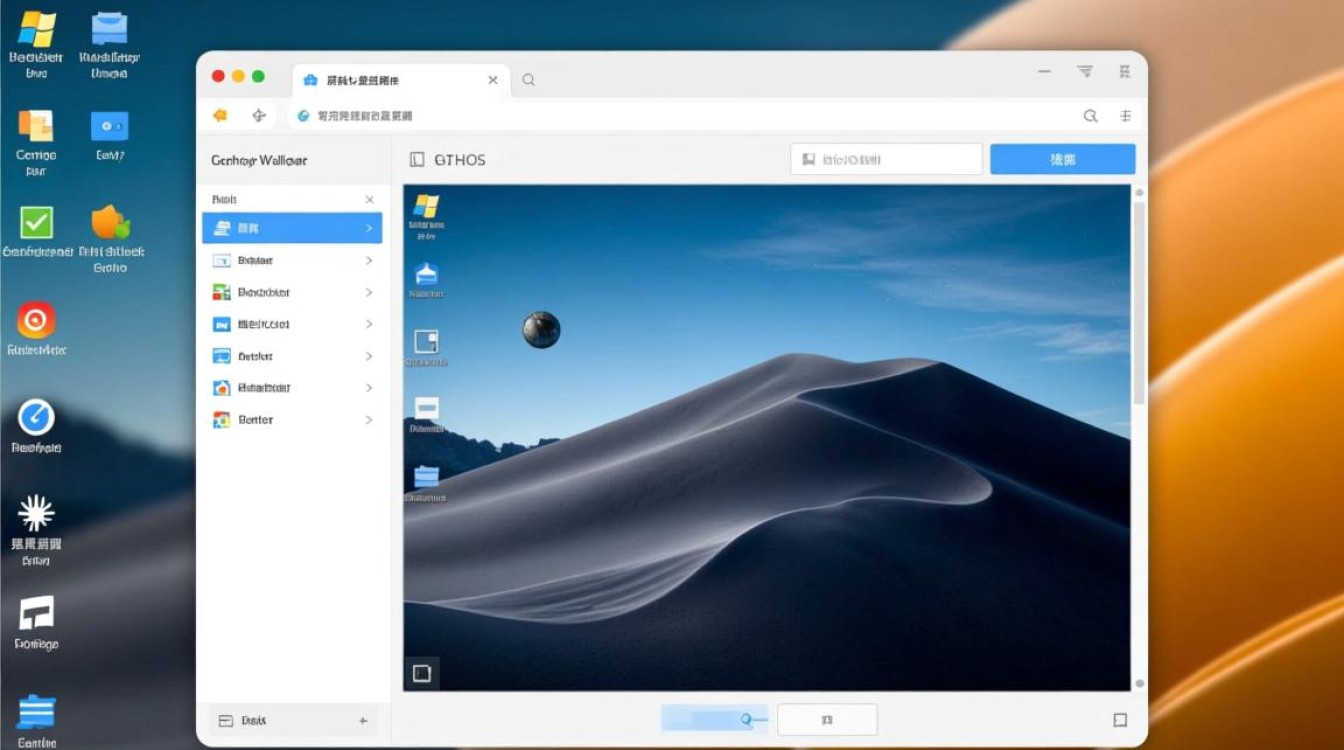Open the Windows logo icon inside preview
The image size is (1344, 750).
[426, 207]
